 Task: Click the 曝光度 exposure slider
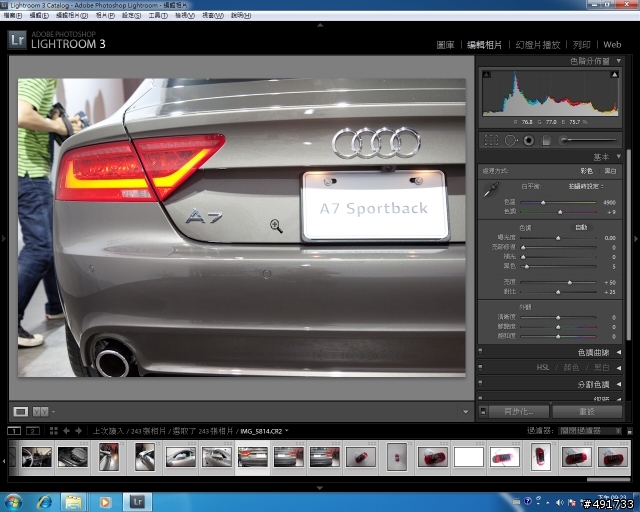pos(558,238)
